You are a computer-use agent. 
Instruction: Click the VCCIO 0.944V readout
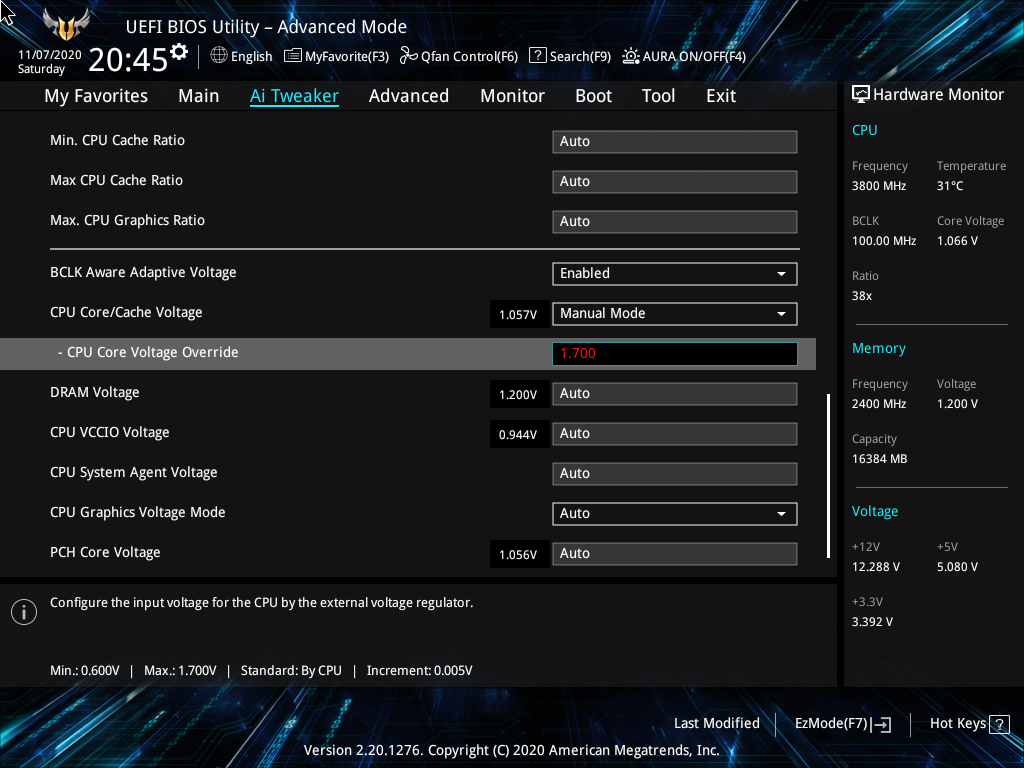pos(518,434)
